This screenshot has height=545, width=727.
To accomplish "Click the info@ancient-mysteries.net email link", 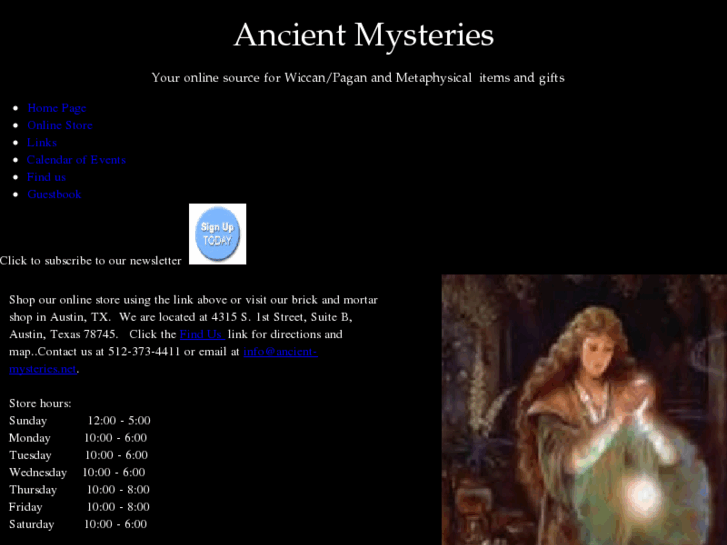I will tap(280, 352).
